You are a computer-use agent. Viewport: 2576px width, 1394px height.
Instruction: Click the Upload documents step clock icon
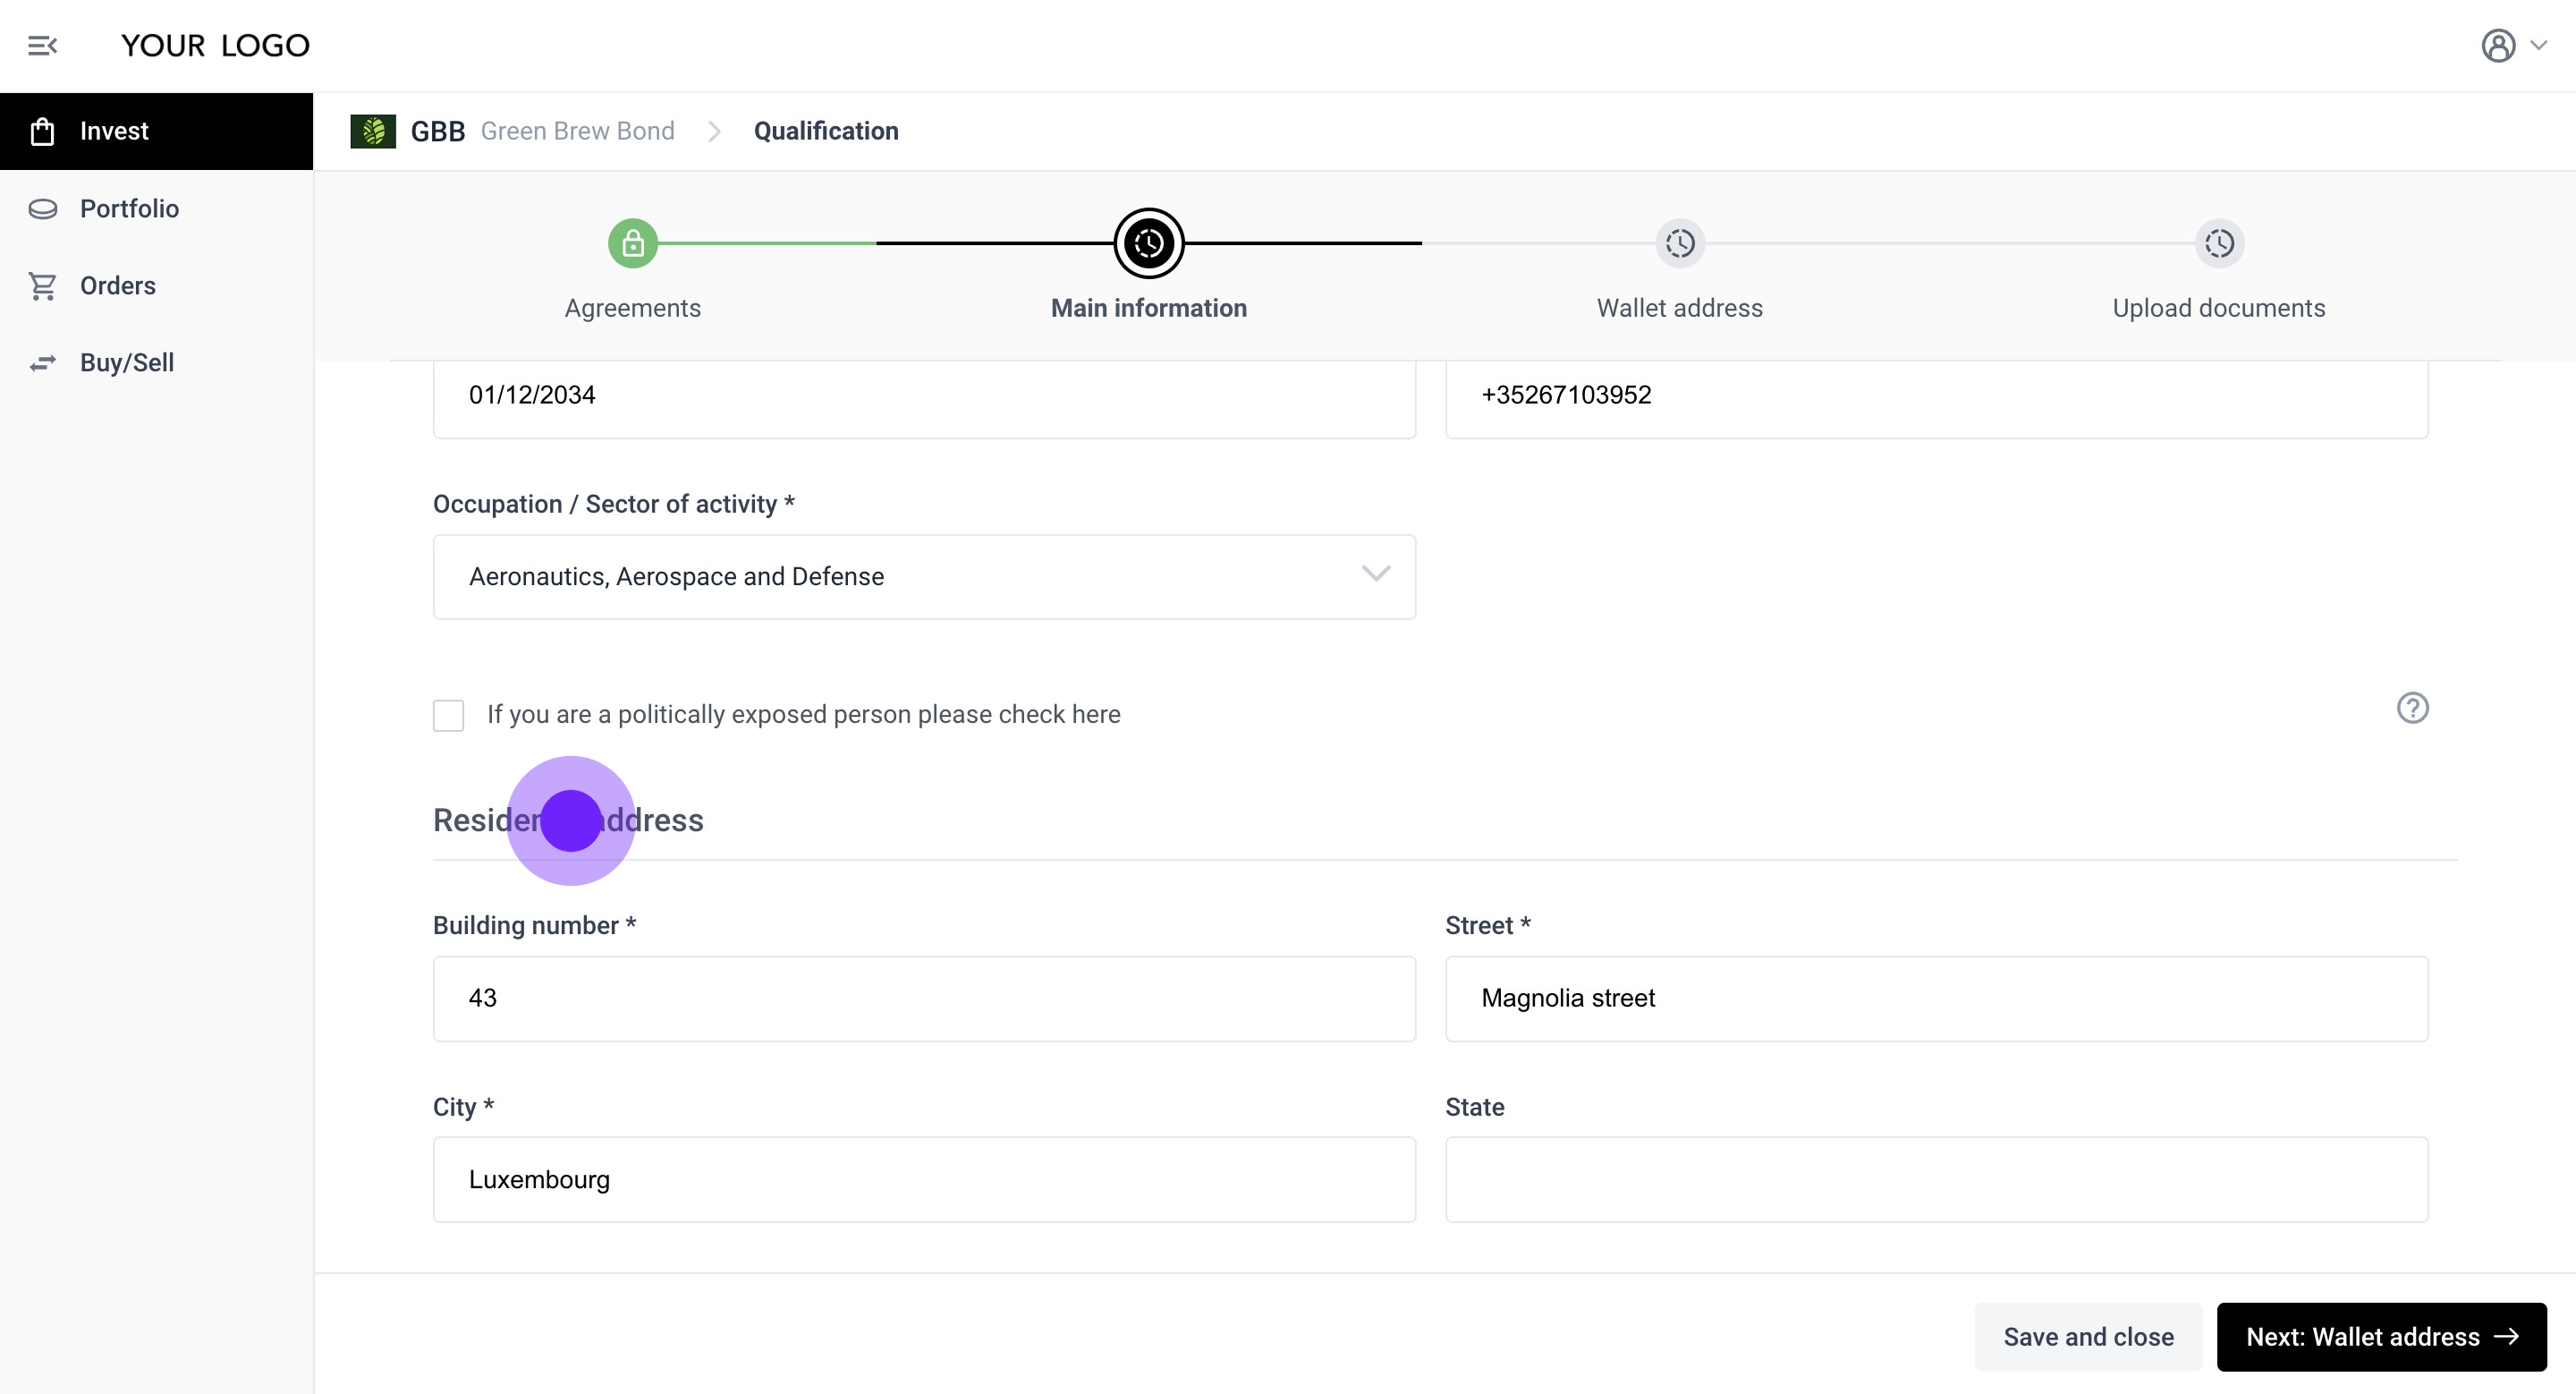(x=2218, y=243)
